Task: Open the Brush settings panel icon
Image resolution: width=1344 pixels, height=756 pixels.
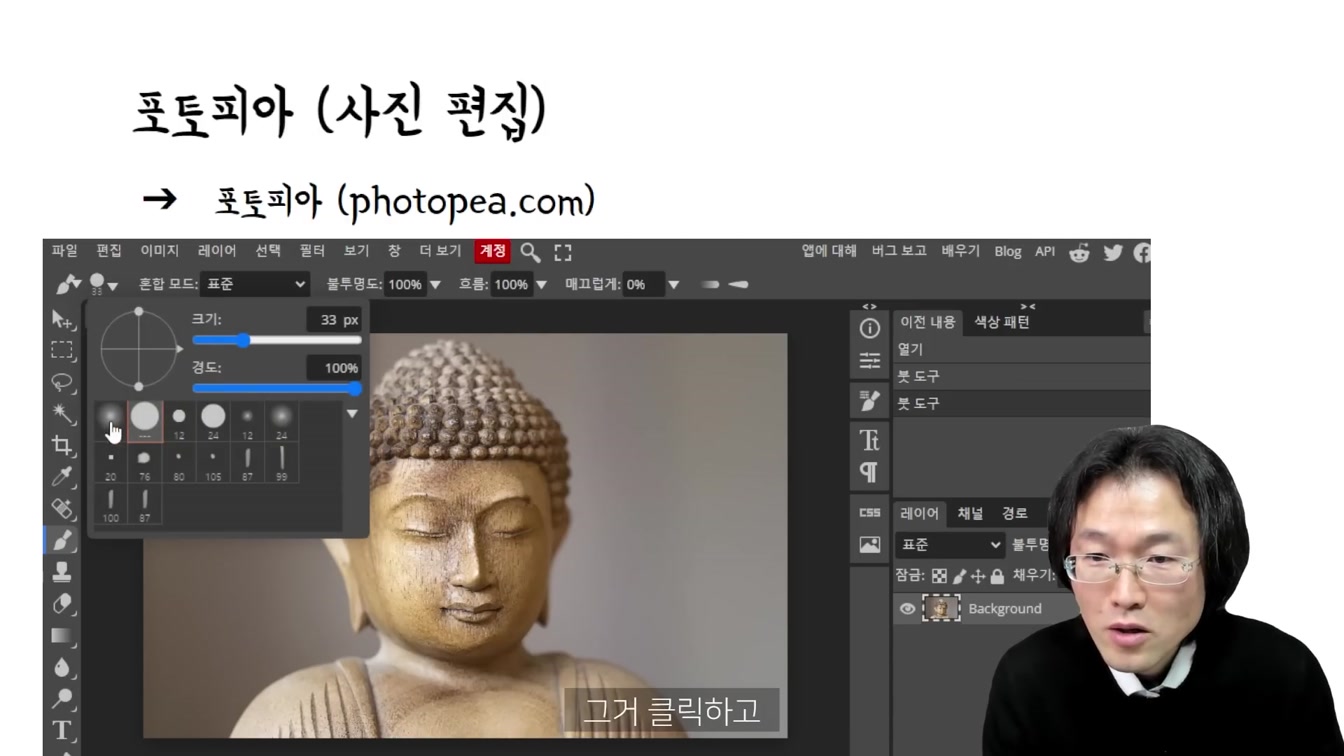Action: tap(870, 400)
